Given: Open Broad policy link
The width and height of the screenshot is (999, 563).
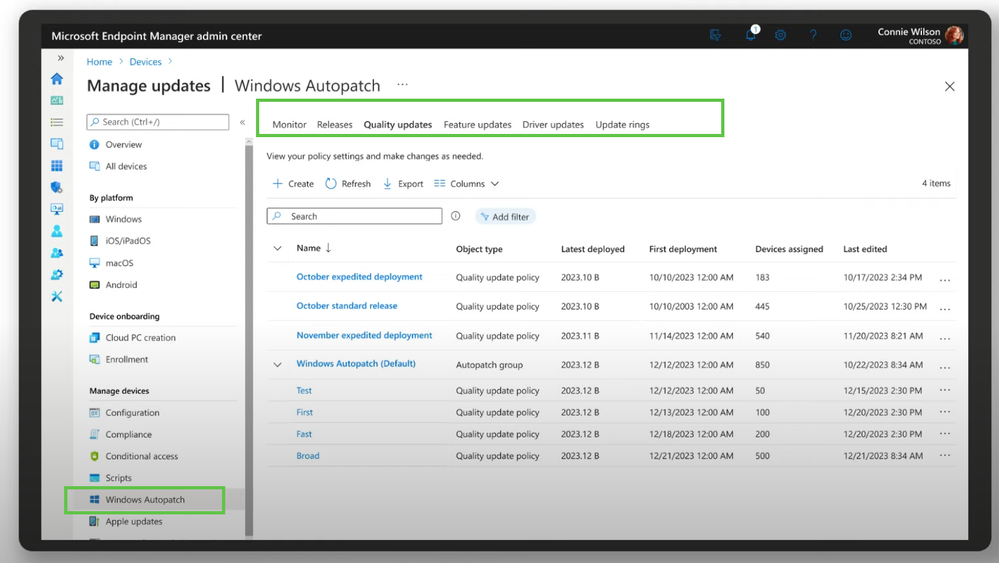Looking at the screenshot, I should (x=308, y=455).
